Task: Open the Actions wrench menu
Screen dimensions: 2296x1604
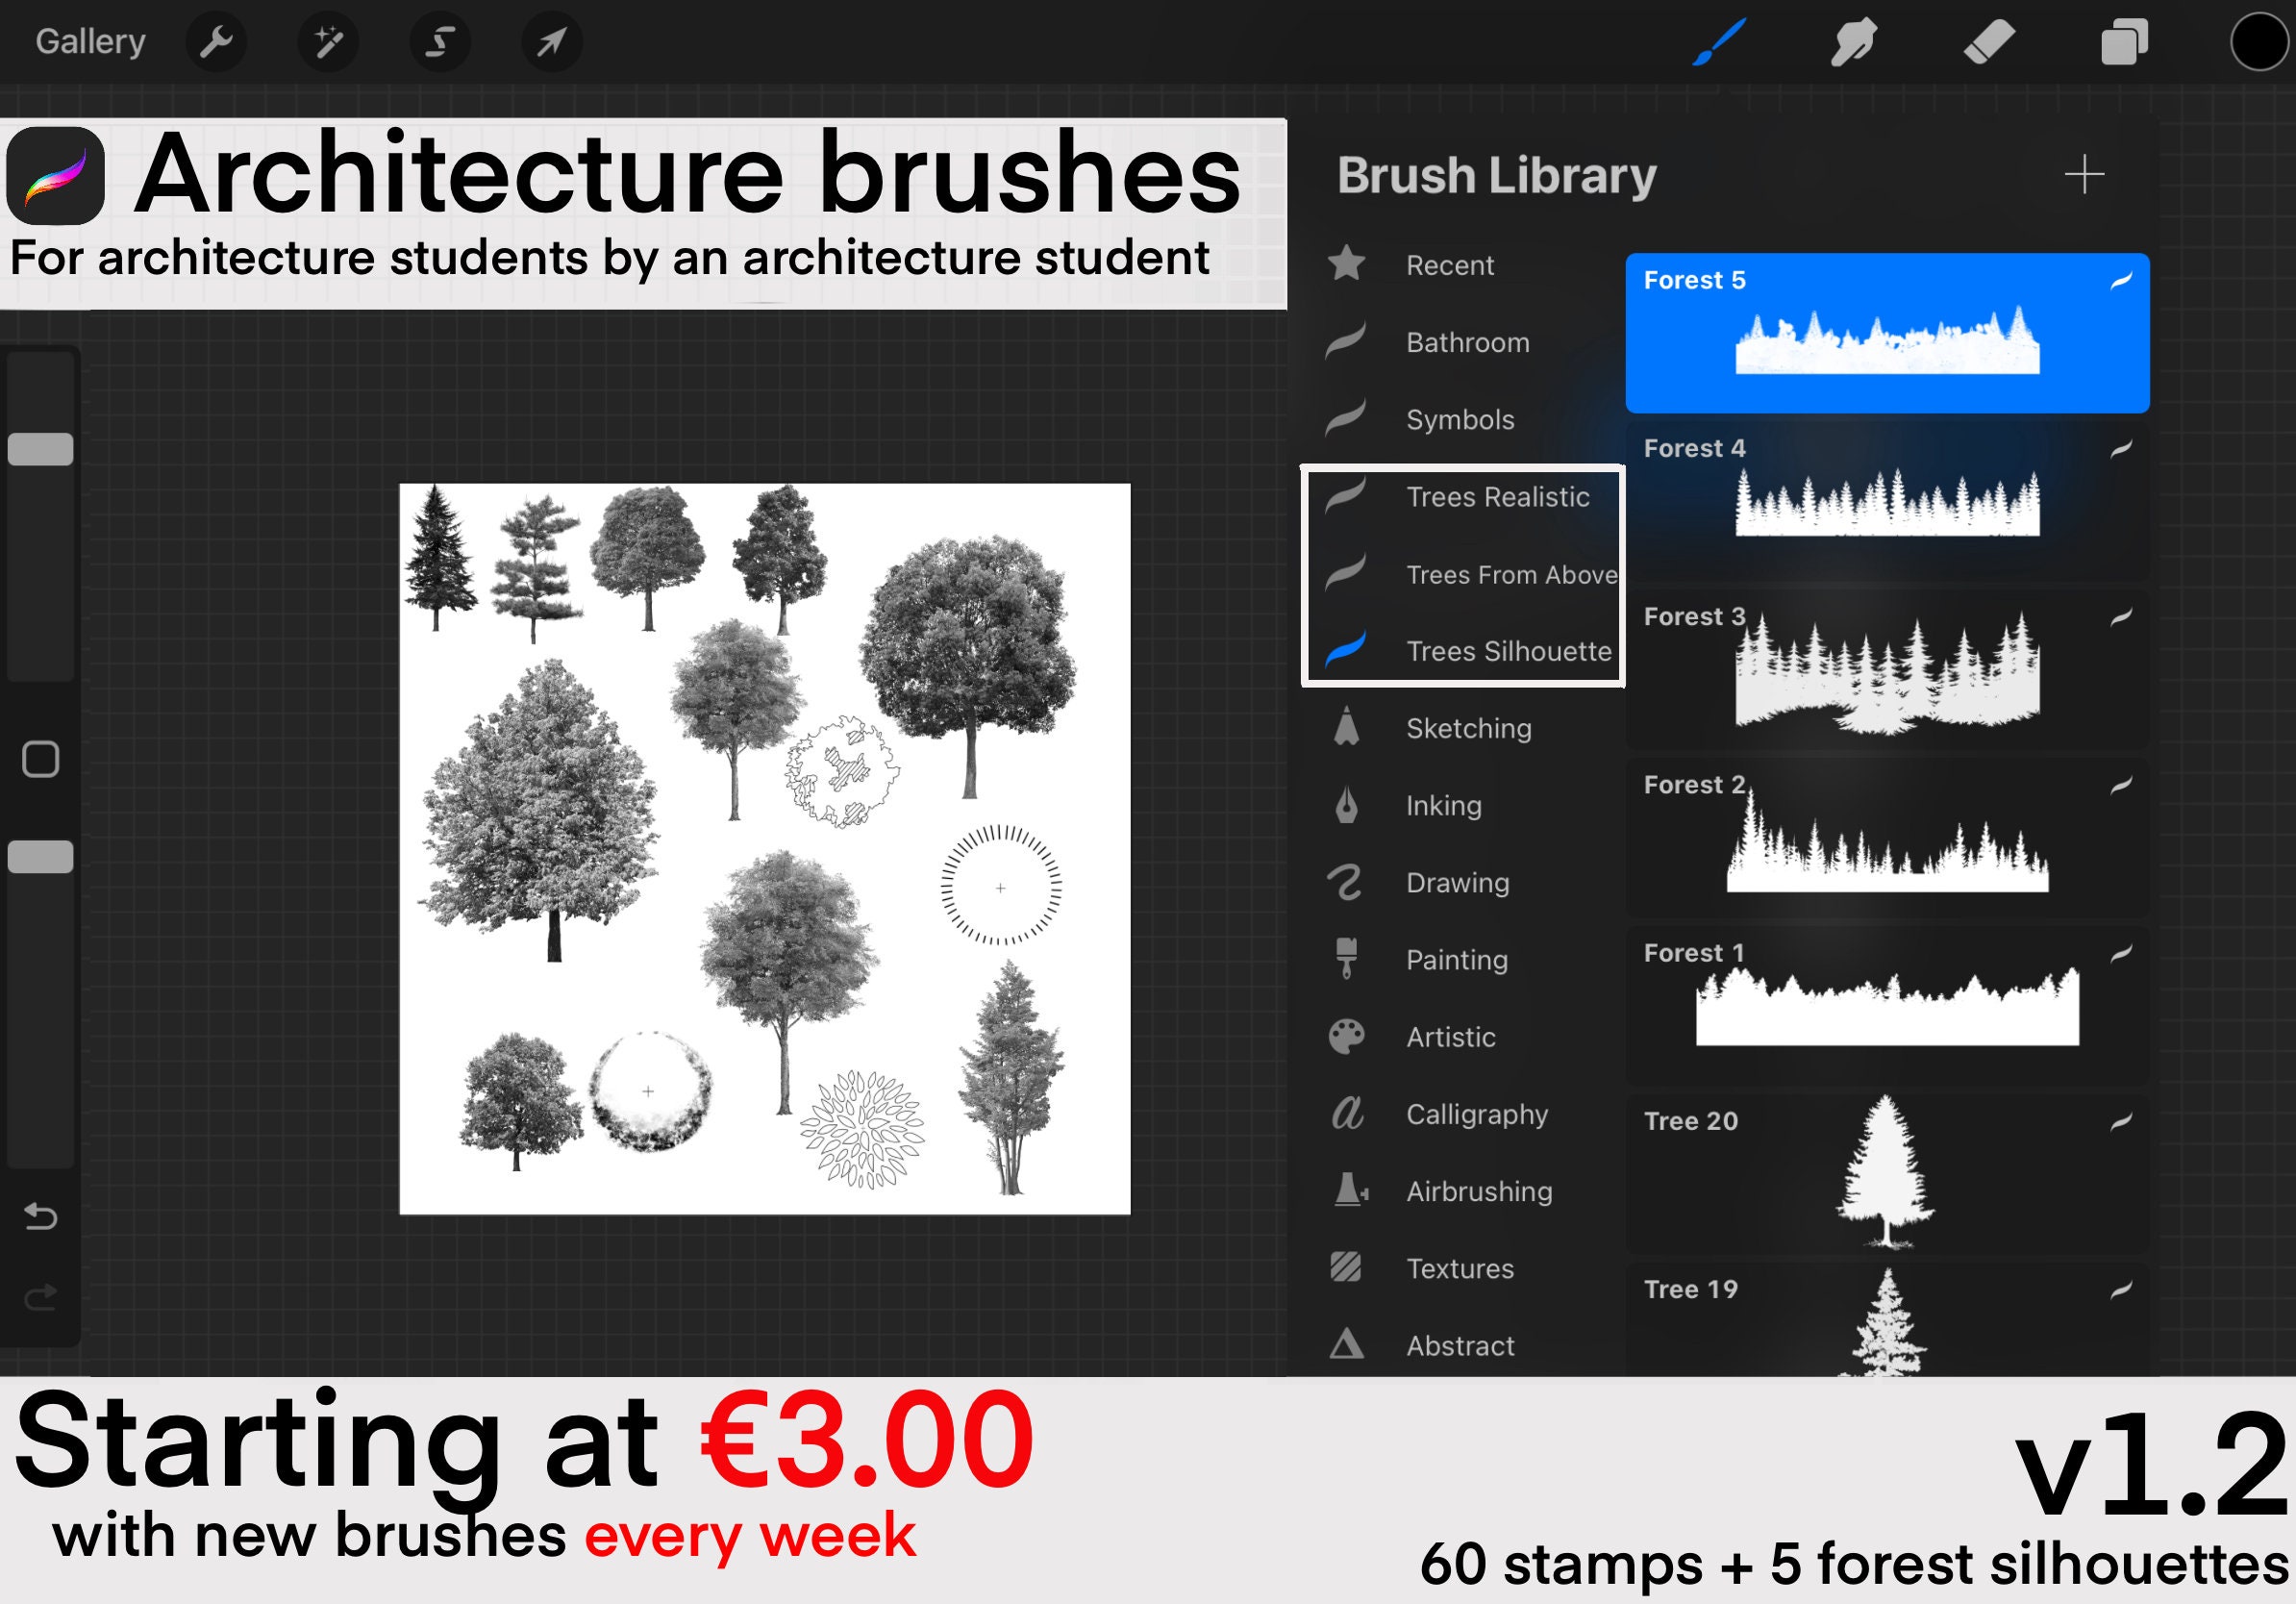Action: click(x=216, y=42)
